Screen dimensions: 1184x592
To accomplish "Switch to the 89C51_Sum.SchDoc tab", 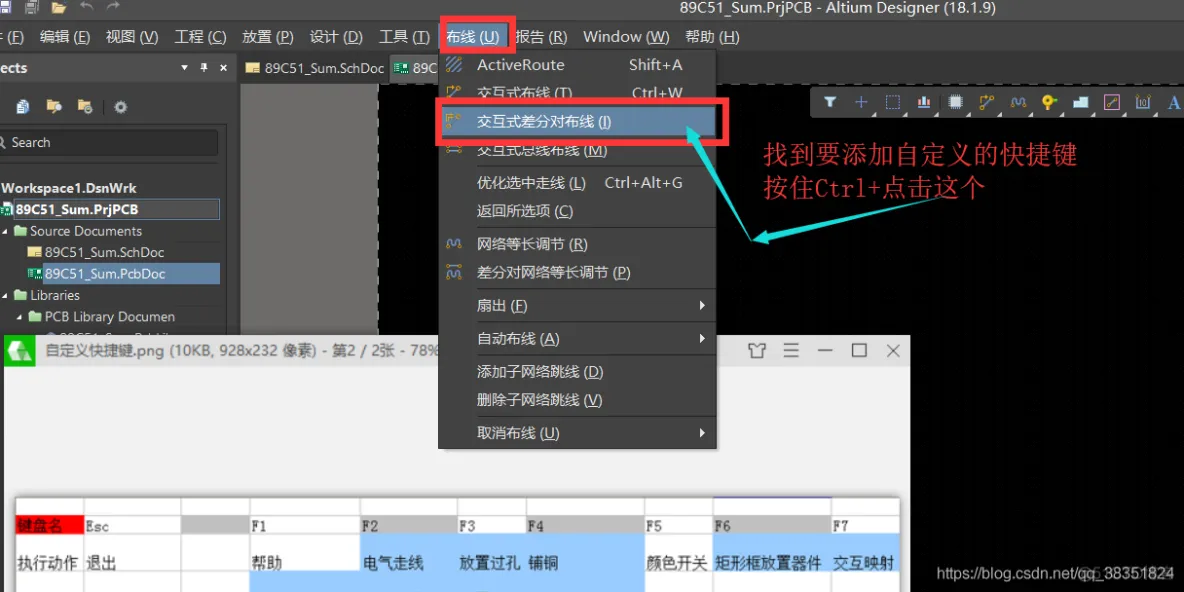I will (x=315, y=68).
